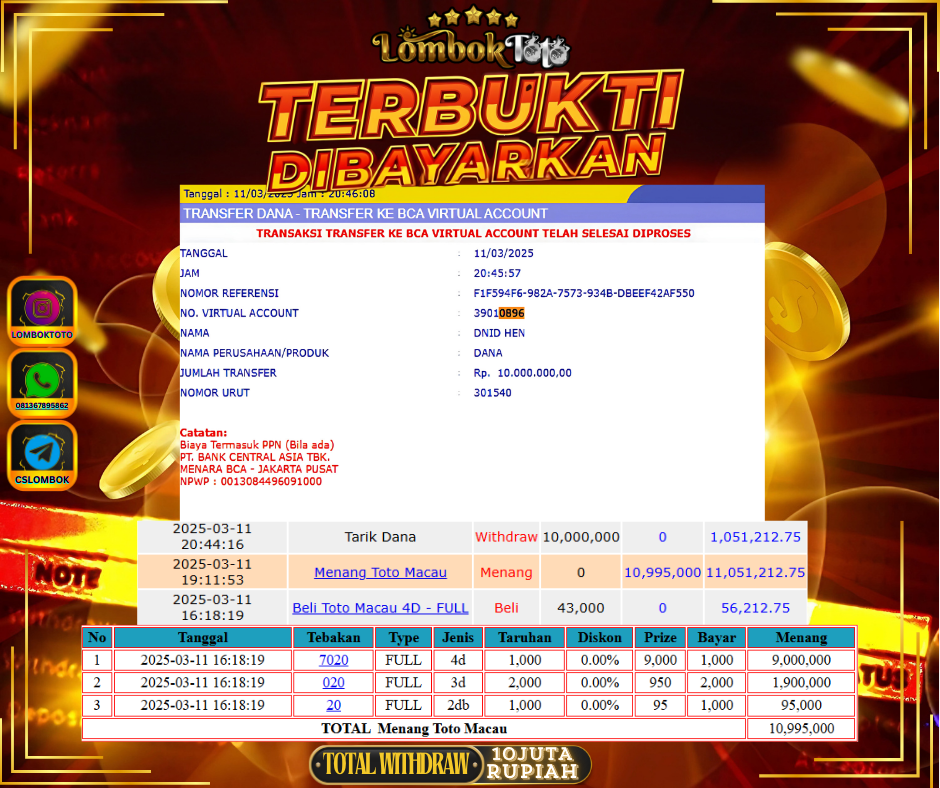Open the CSLOMBOK Telegram icon

[42, 455]
